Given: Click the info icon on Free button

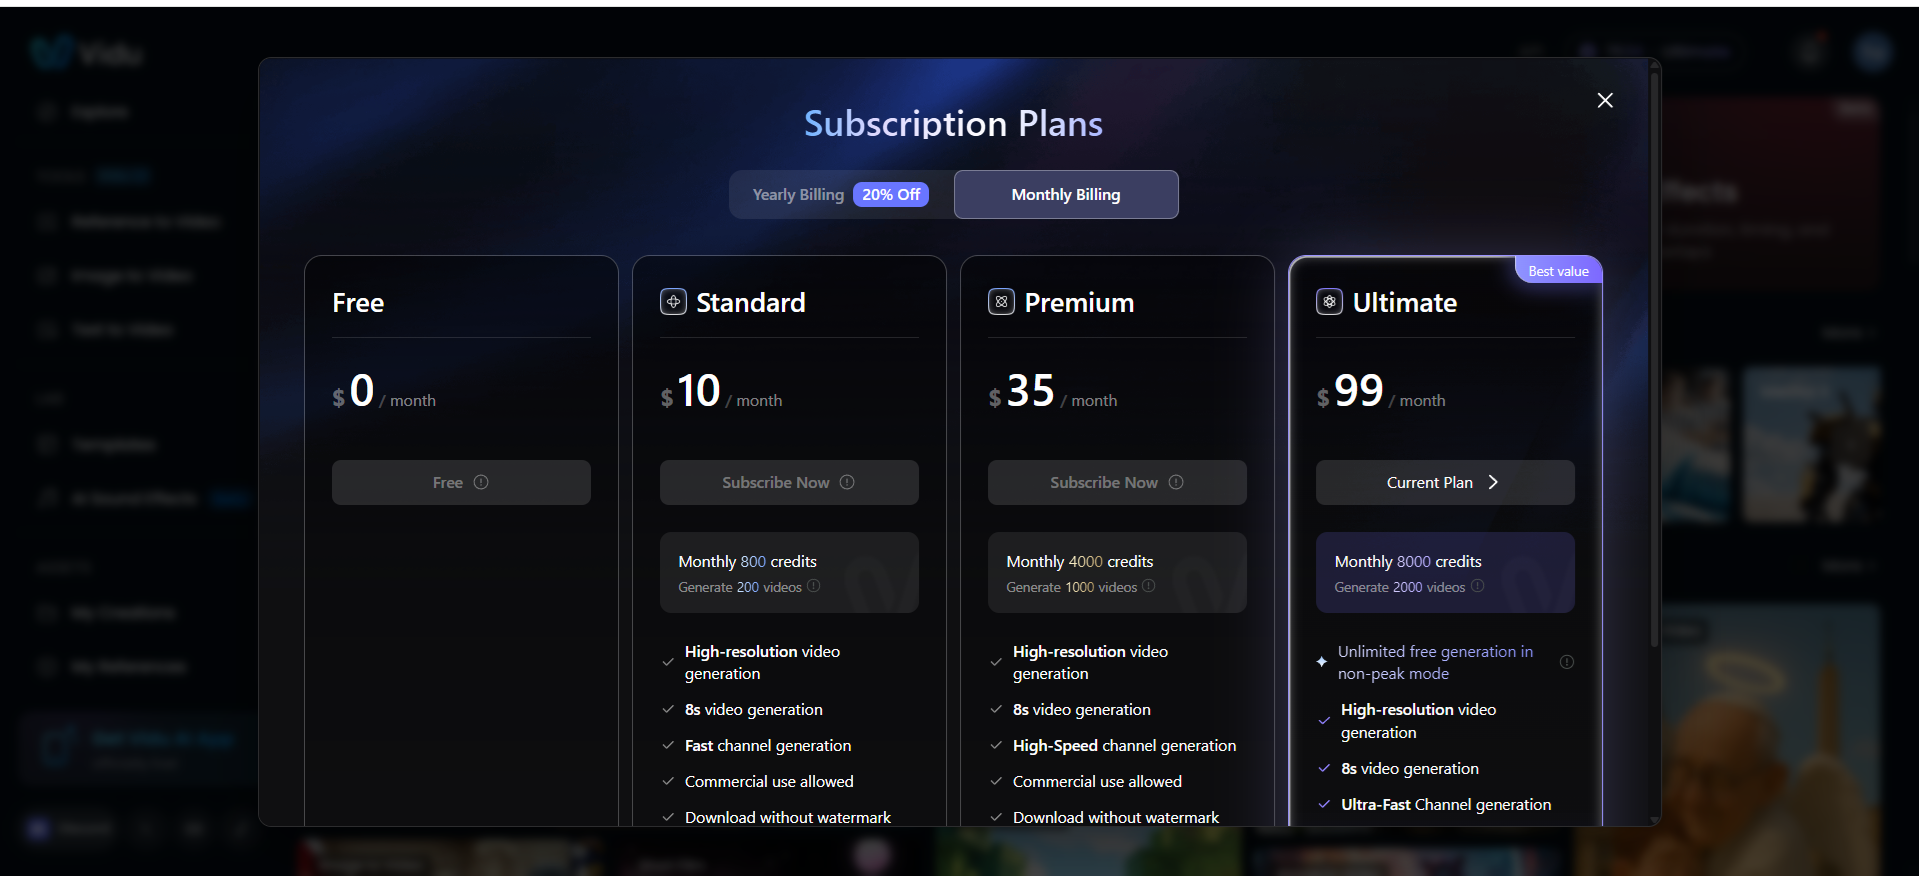Looking at the screenshot, I should click(x=481, y=482).
